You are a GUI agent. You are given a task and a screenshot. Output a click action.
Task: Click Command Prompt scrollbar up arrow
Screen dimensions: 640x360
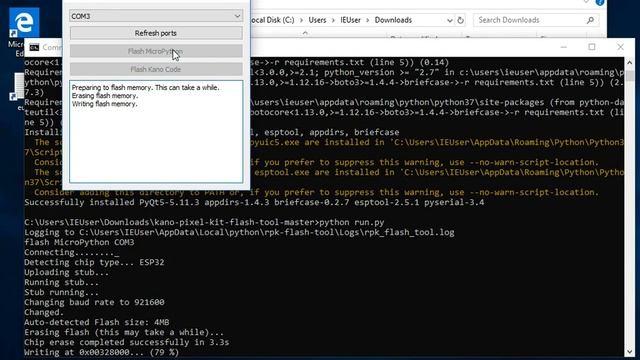629,62
